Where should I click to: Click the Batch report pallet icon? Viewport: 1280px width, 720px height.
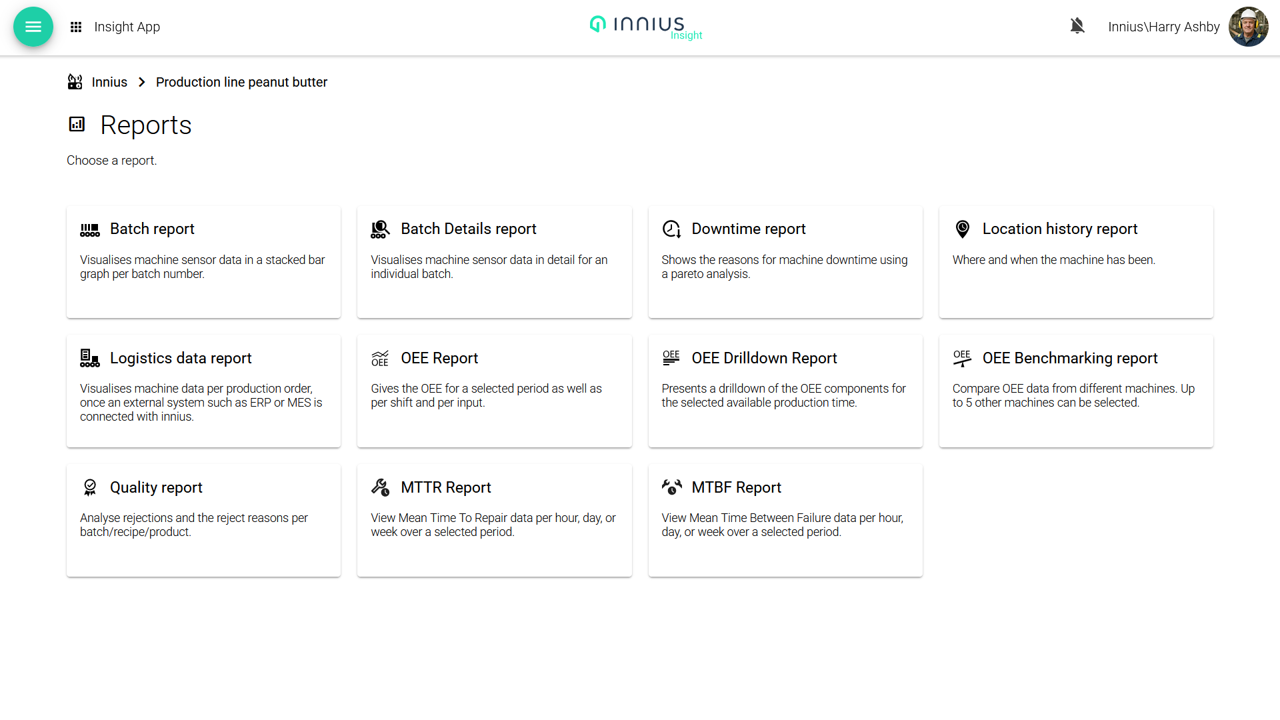90,229
